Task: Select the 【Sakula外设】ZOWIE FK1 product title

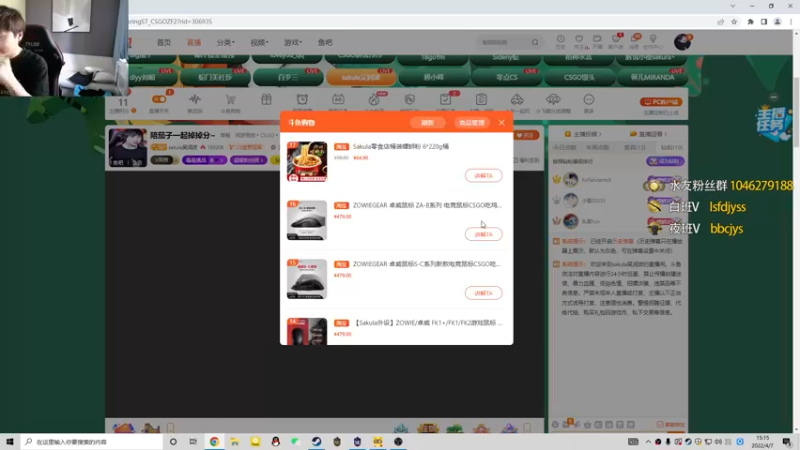Action: tap(428, 322)
